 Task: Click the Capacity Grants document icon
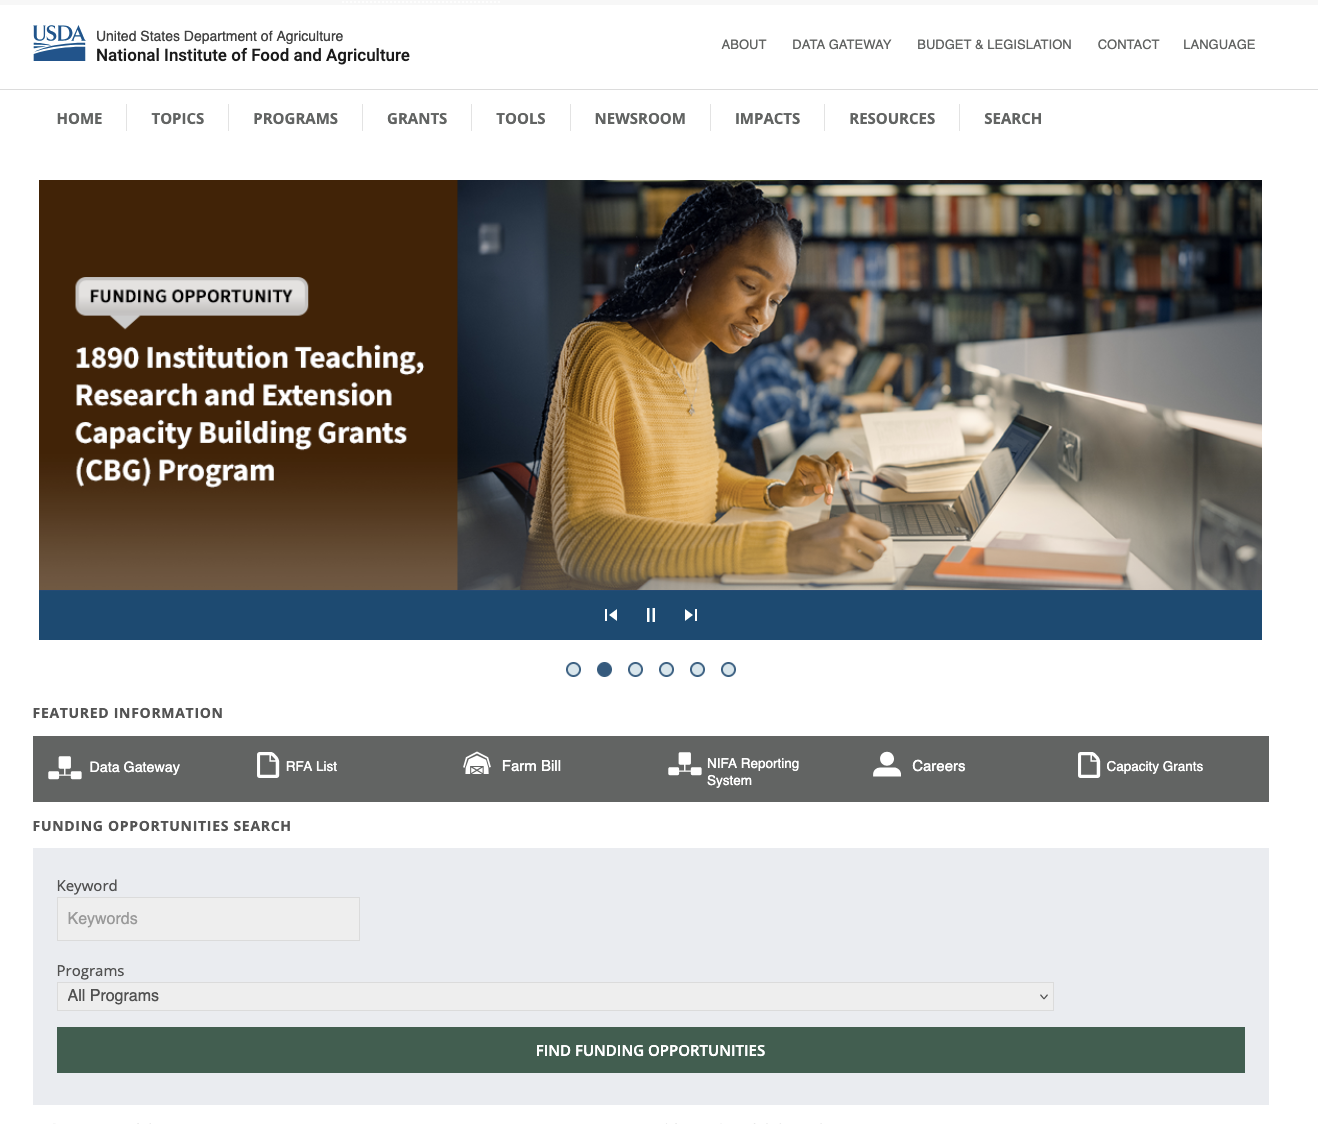(x=1089, y=765)
